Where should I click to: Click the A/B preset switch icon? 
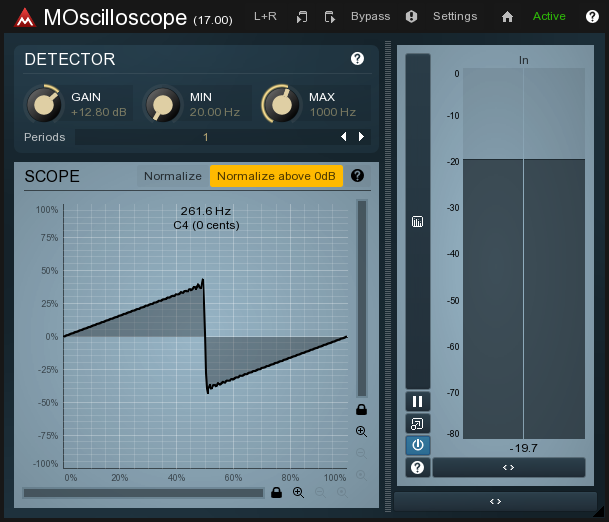pyautogui.click(x=302, y=17)
